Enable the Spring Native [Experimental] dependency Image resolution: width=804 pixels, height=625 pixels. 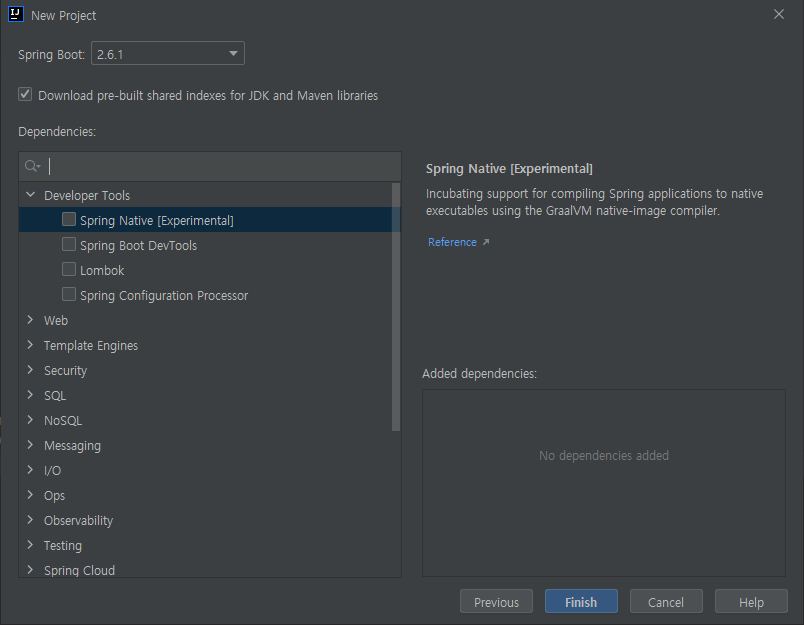click(68, 220)
